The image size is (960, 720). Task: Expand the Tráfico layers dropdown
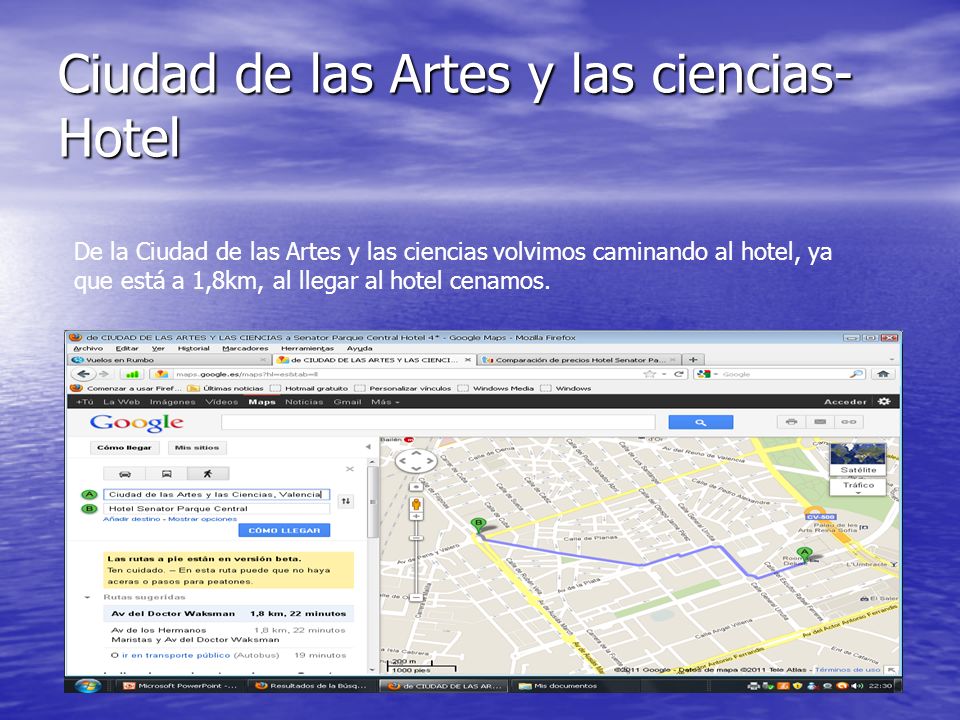[x=858, y=487]
